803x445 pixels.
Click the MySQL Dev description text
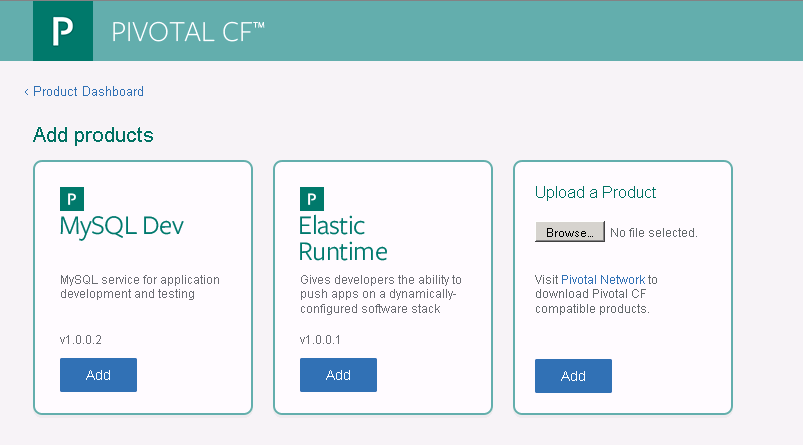tap(139, 287)
